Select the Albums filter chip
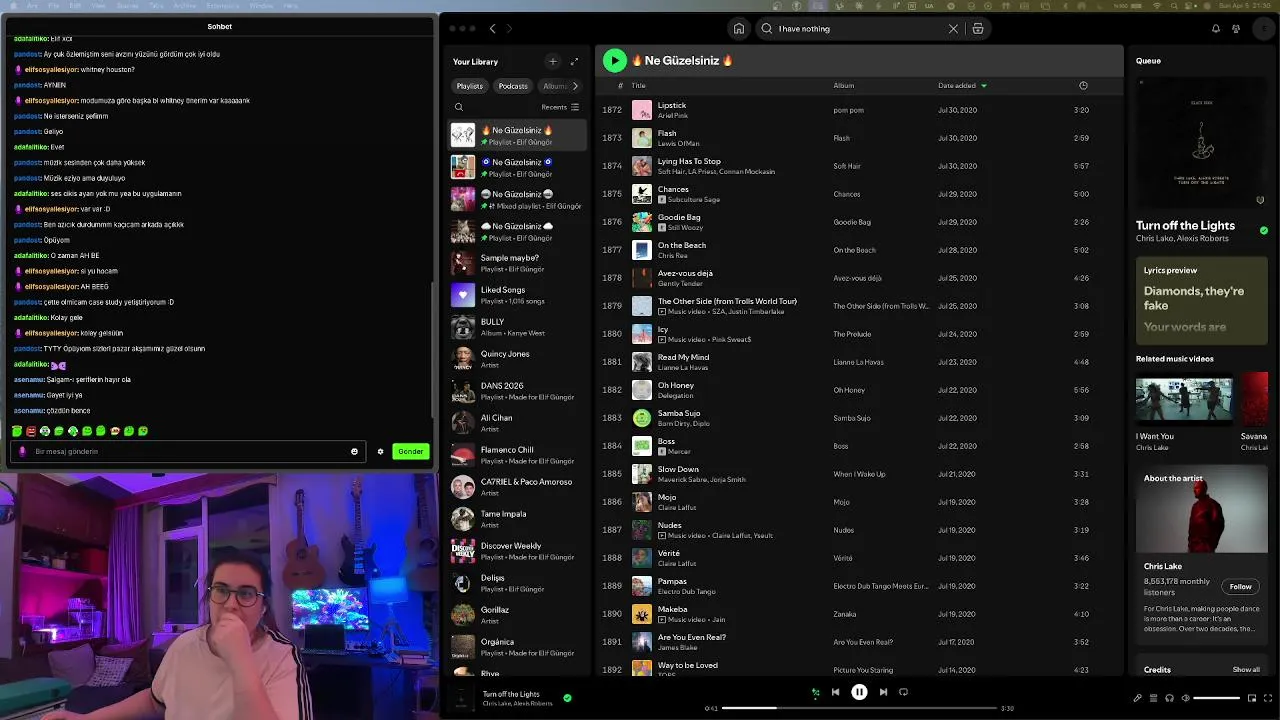Viewport: 1280px width, 720px height. point(553,86)
